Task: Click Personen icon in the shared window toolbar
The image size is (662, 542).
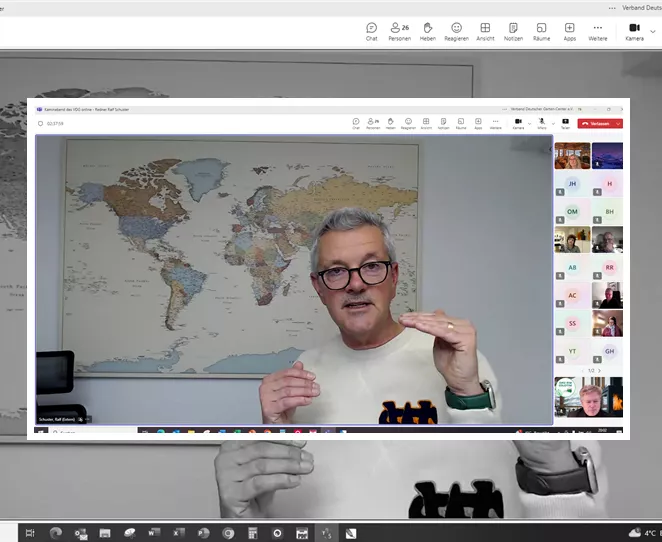Action: tap(373, 123)
